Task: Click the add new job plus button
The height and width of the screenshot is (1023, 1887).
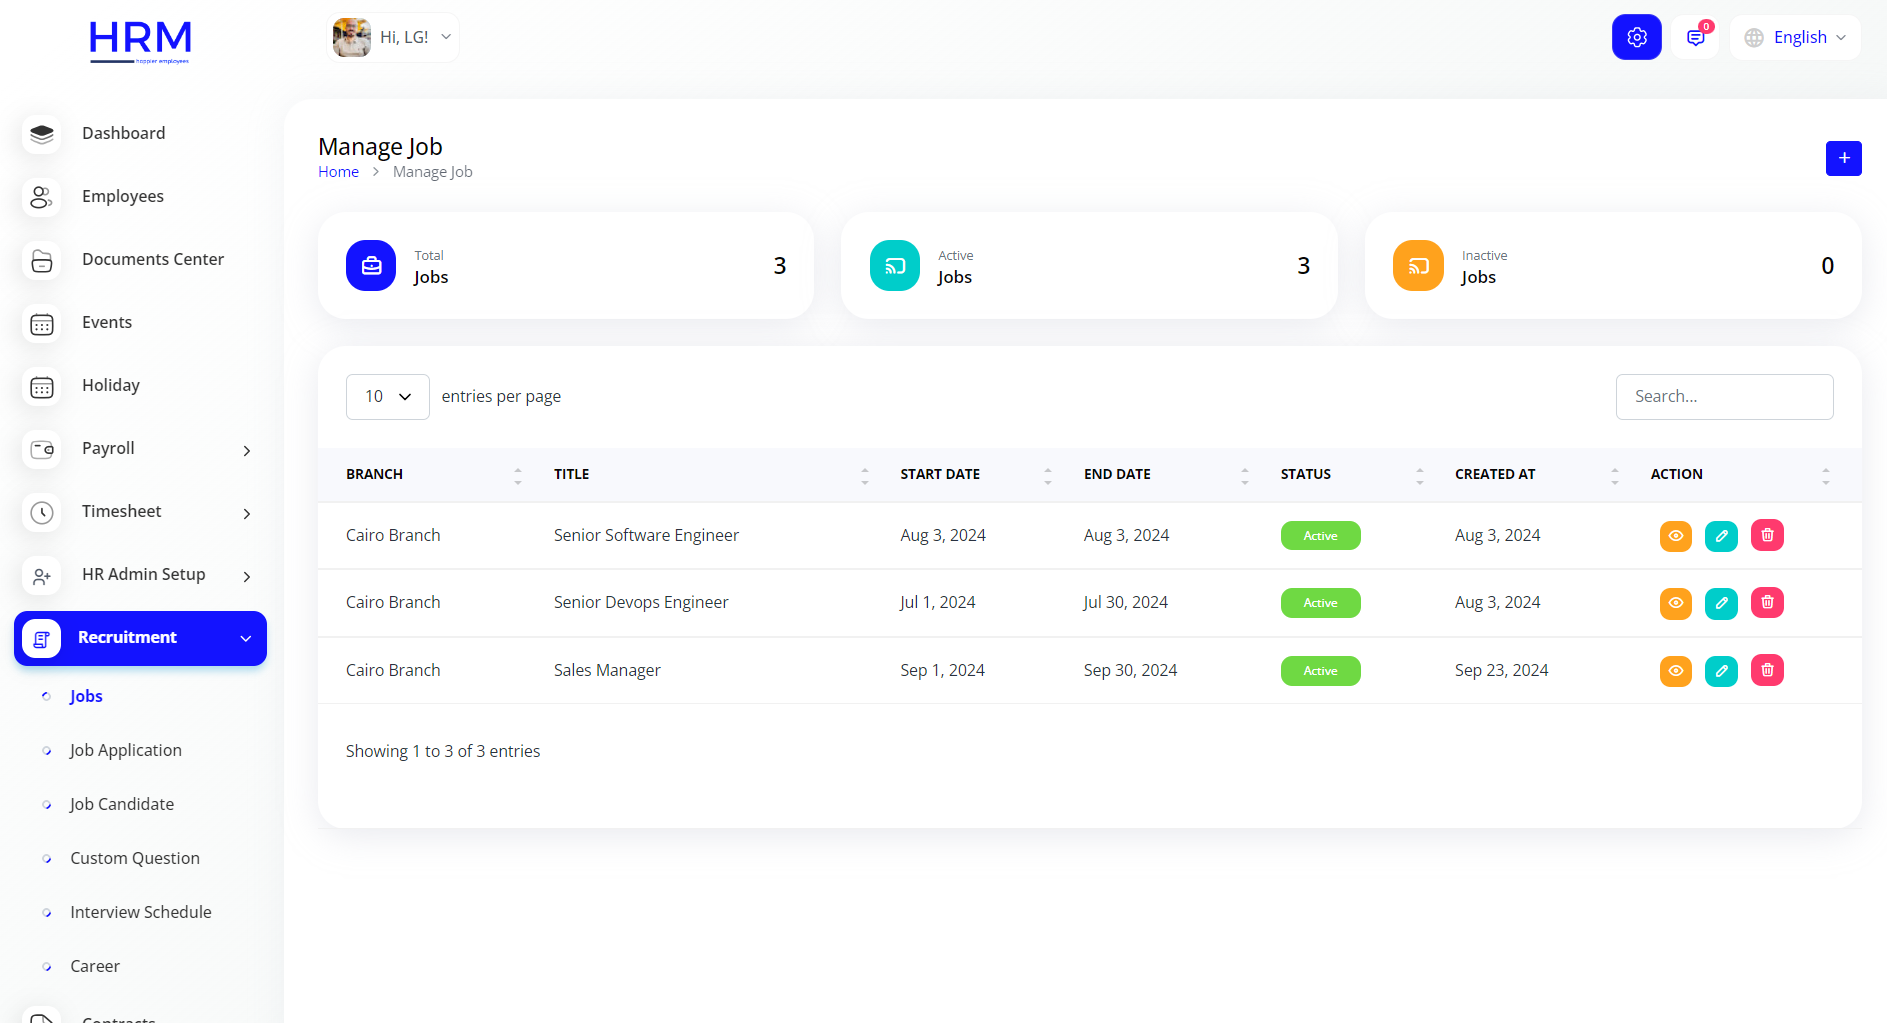Action: click(x=1843, y=158)
